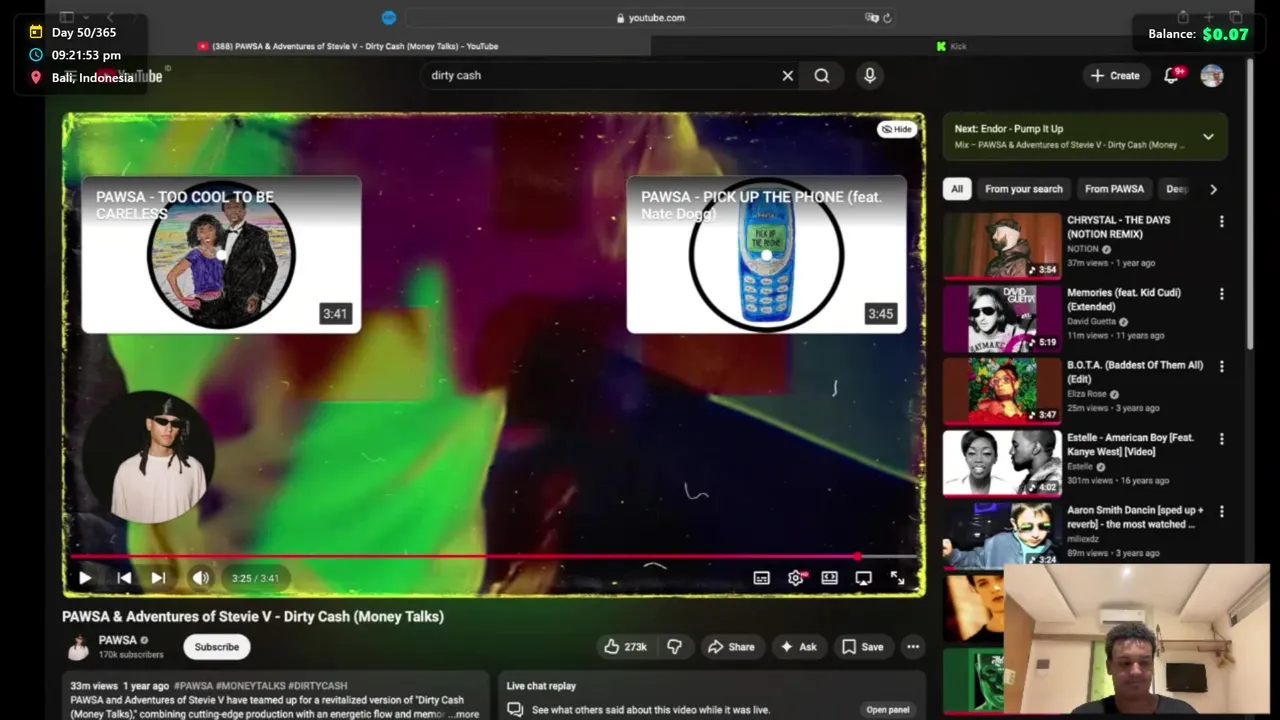Reload the page in Safari
The height and width of the screenshot is (720, 1280).
[887, 17]
